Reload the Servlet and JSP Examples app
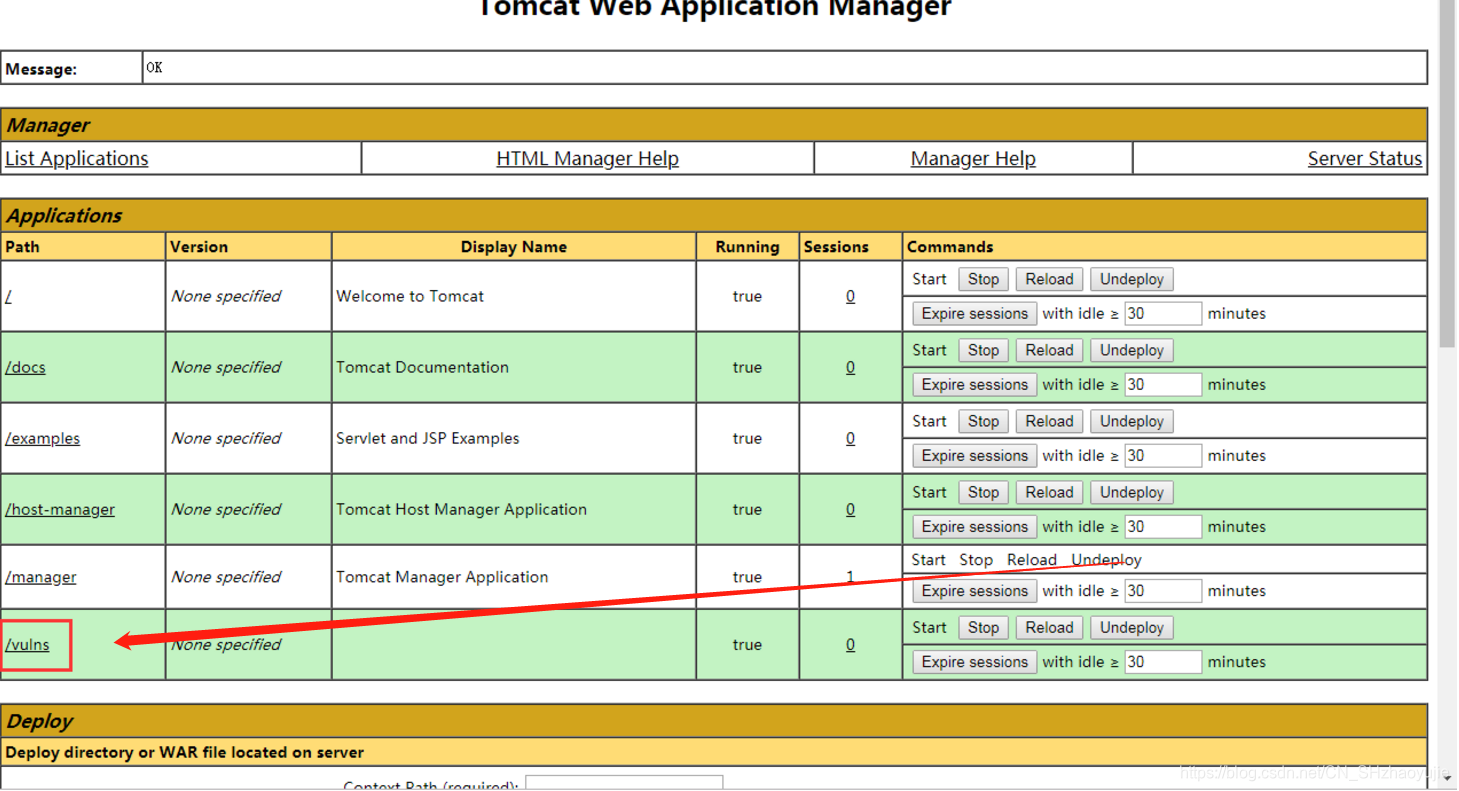The image size is (1459, 791). 1049,421
